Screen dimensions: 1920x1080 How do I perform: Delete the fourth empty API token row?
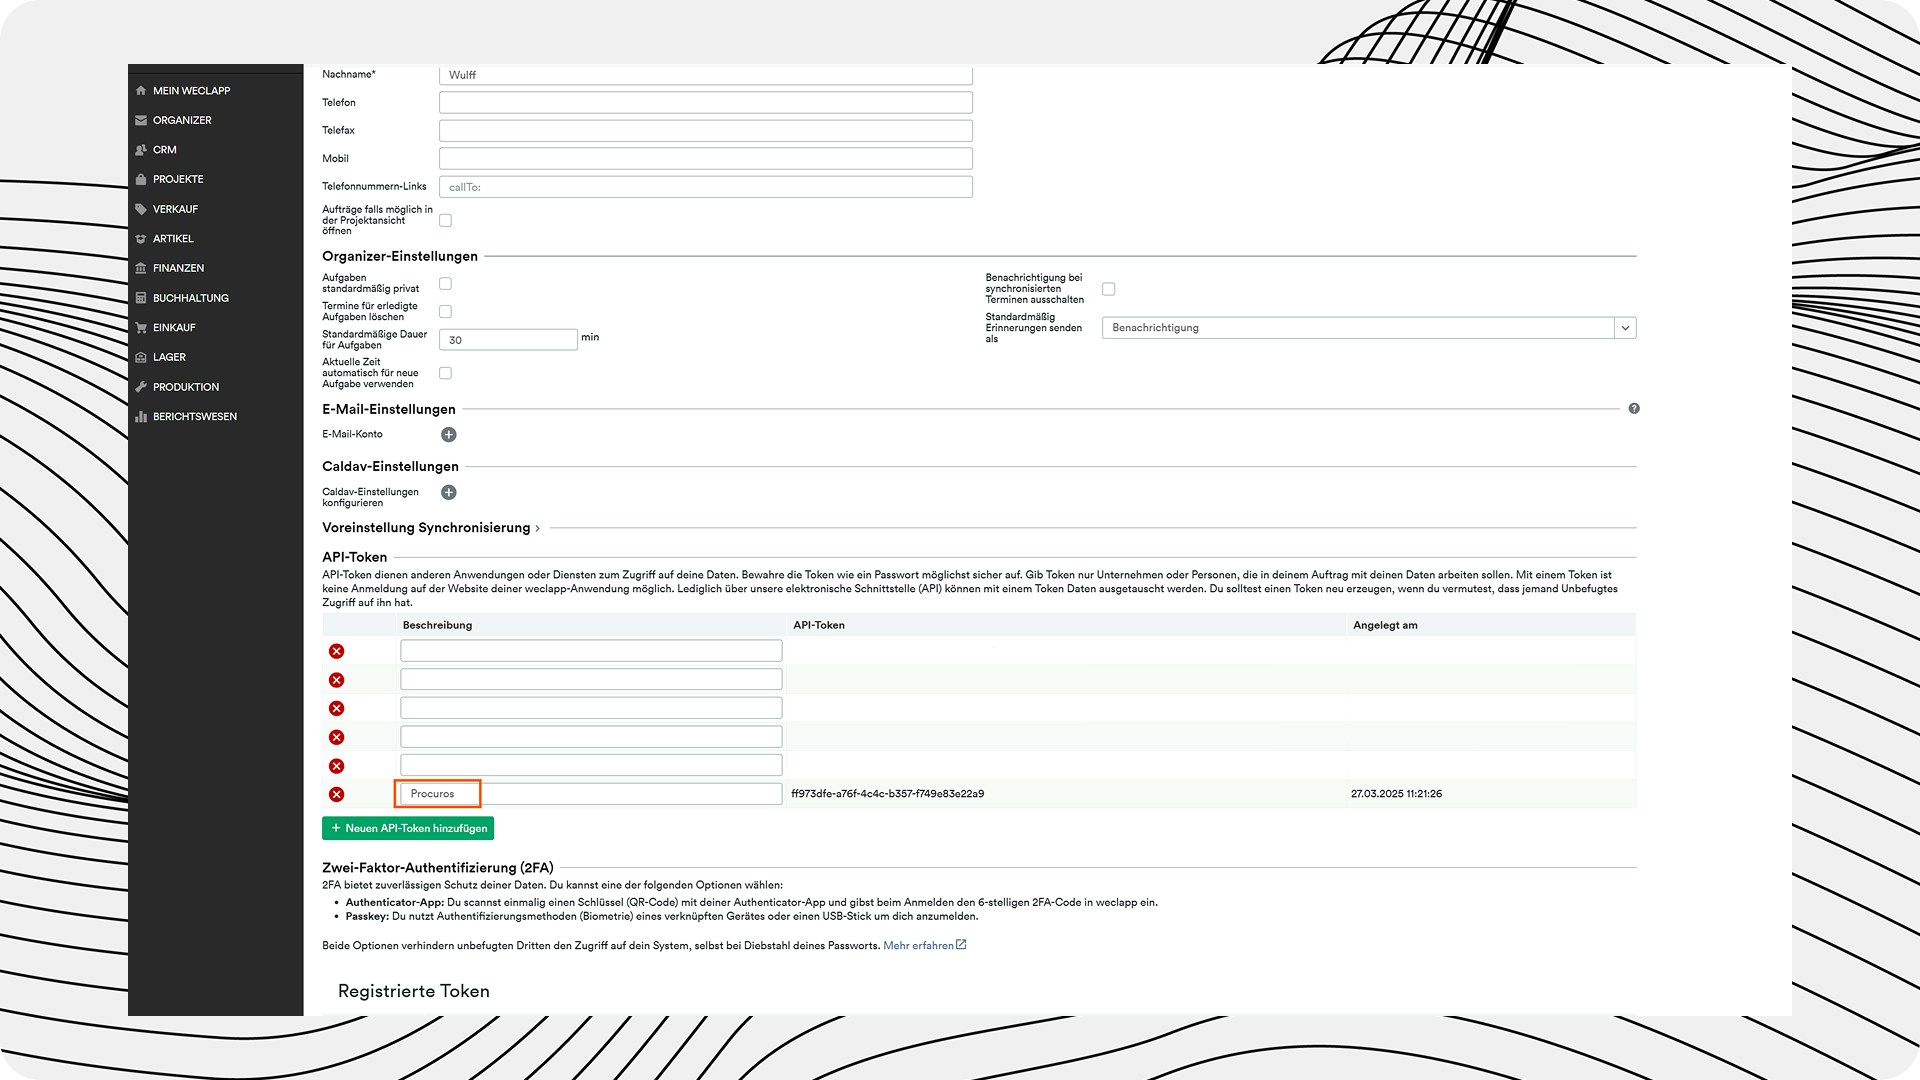click(x=337, y=737)
